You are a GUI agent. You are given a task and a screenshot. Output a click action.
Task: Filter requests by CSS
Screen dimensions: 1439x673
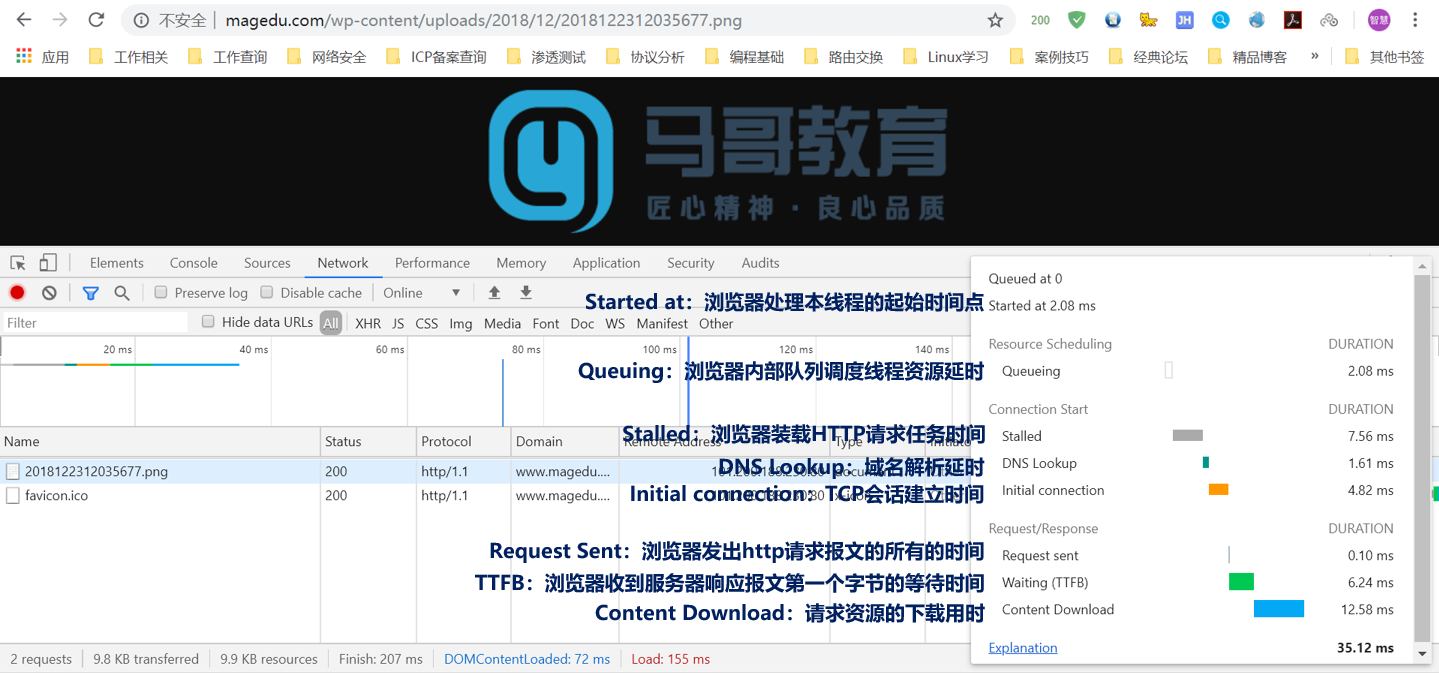click(x=427, y=323)
